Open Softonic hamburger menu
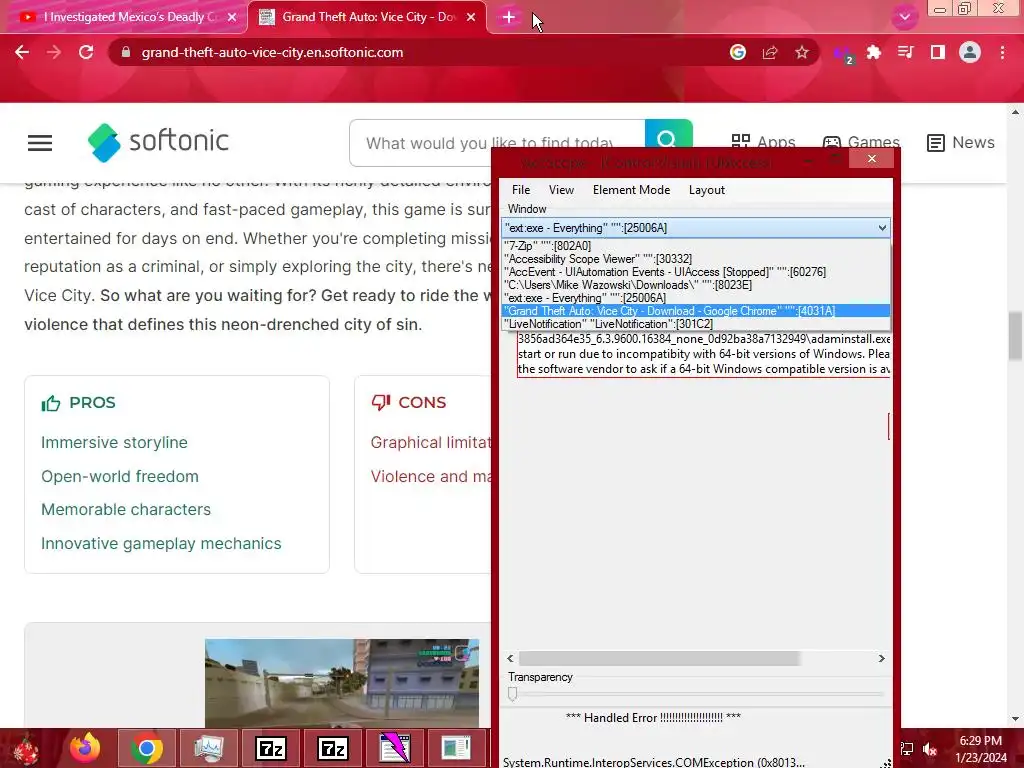 [40, 142]
